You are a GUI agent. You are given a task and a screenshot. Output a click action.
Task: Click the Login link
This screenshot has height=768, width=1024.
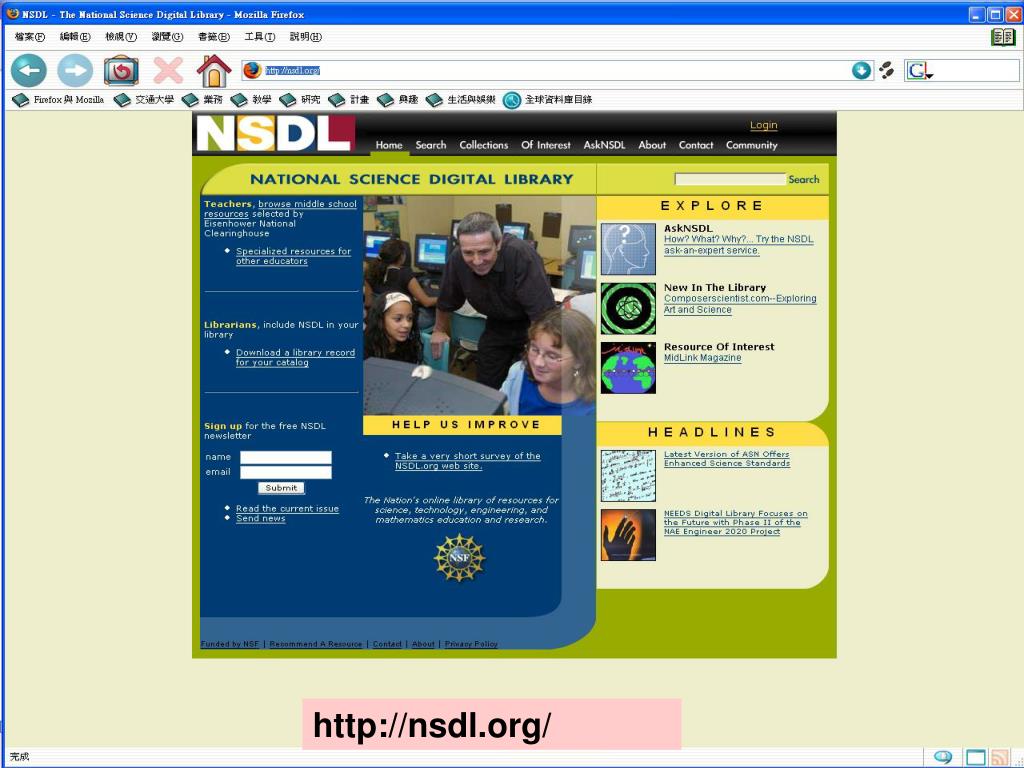tap(763, 125)
